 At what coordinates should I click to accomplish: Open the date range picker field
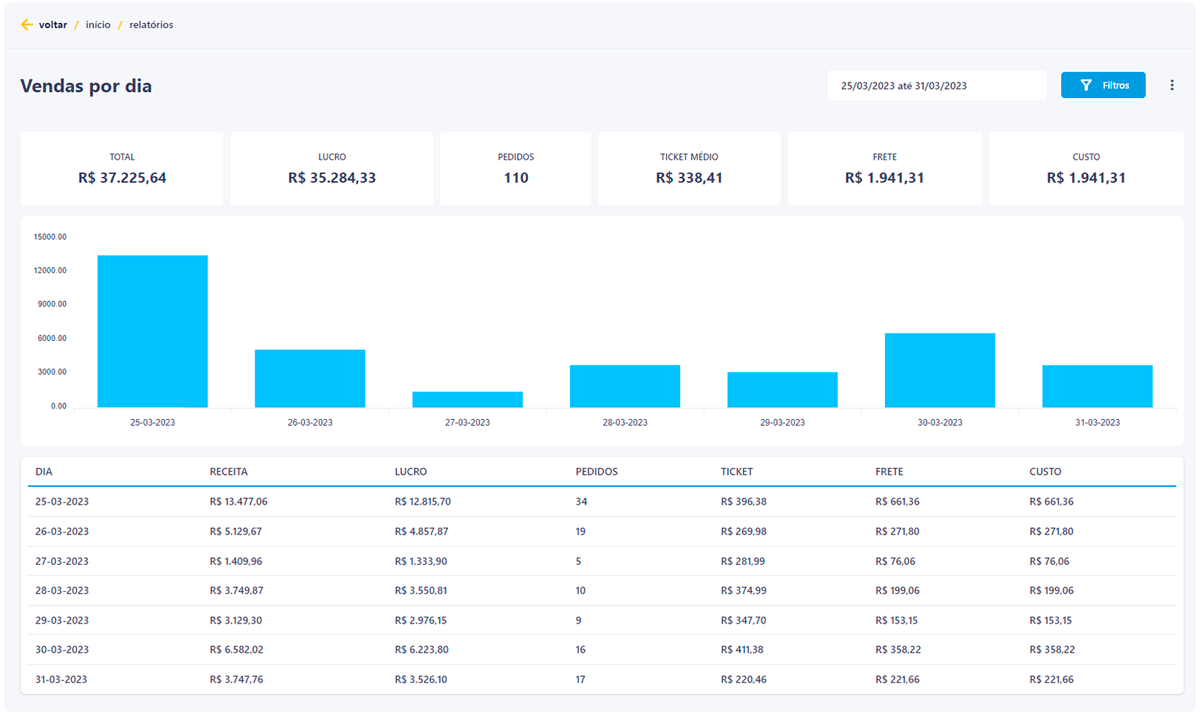pyautogui.click(x=936, y=86)
